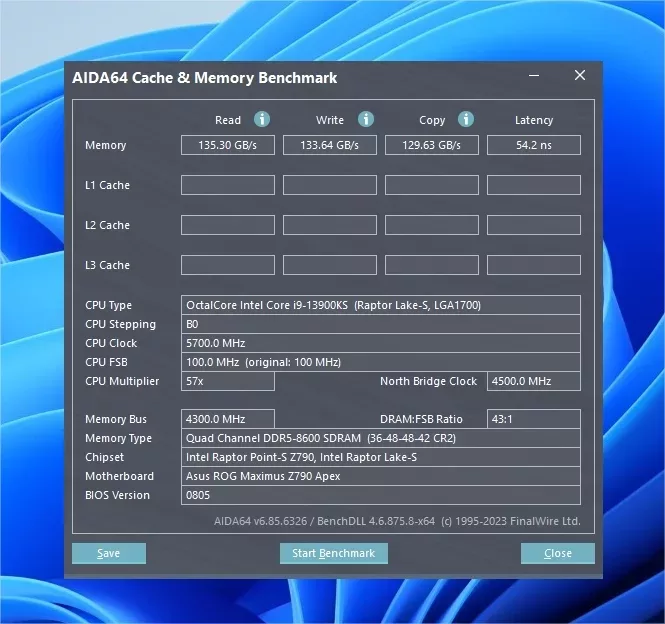665x624 pixels.
Task: Click the CPU Stepping value B0
Action: [x=381, y=324]
